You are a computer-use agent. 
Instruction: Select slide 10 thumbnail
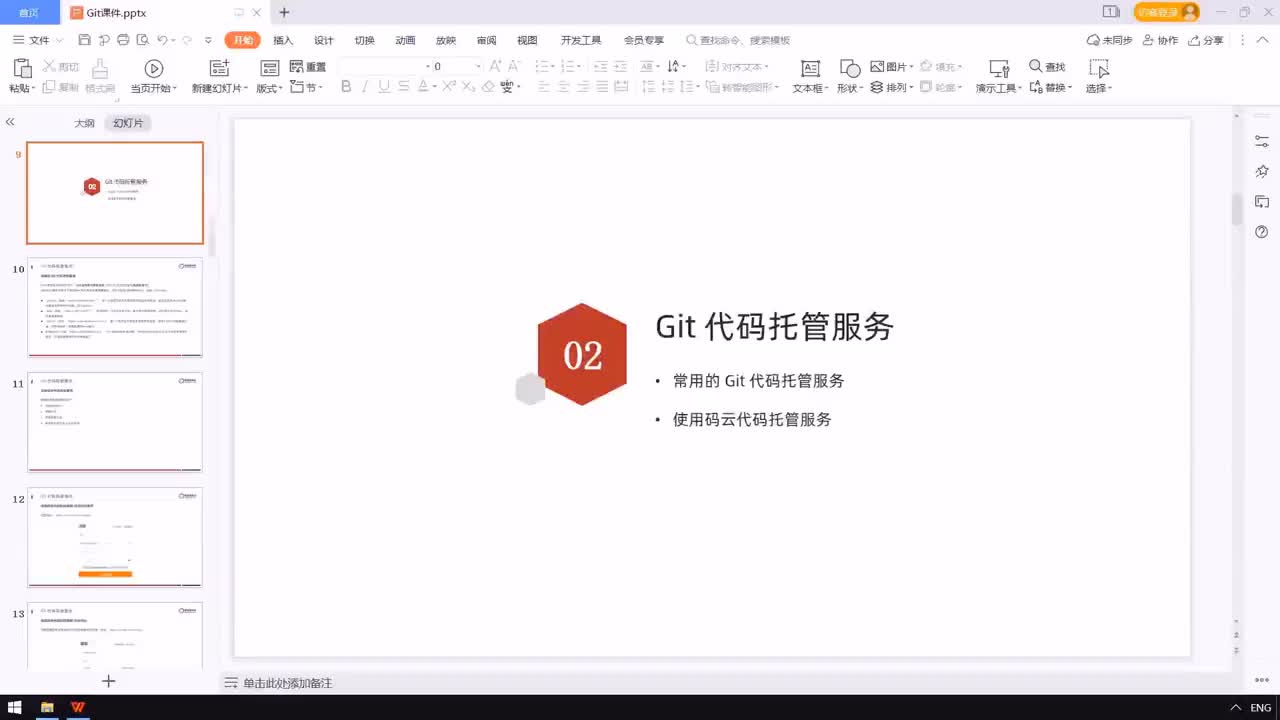click(x=115, y=307)
